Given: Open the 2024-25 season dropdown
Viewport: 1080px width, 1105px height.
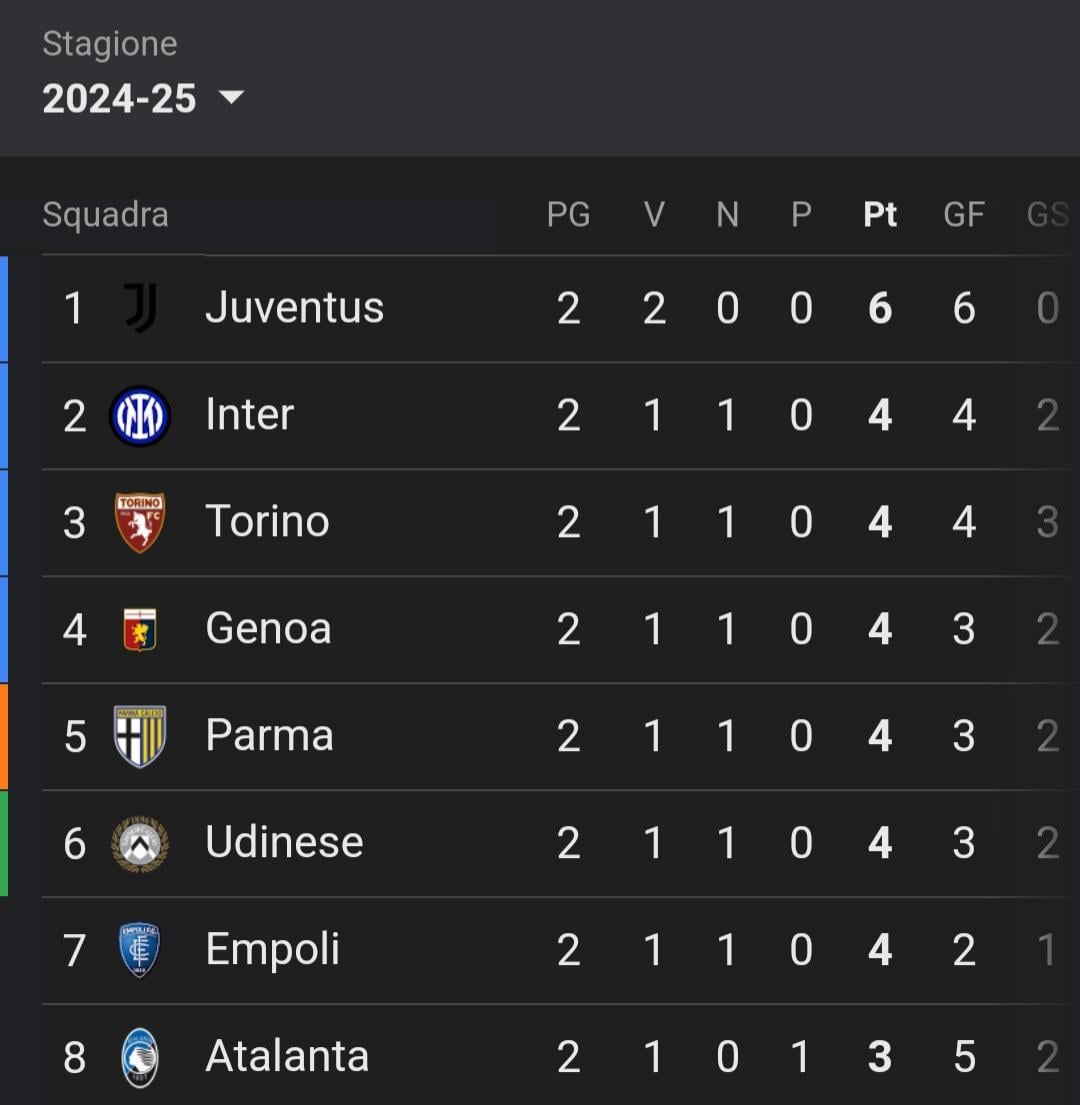Looking at the screenshot, I should click(143, 98).
